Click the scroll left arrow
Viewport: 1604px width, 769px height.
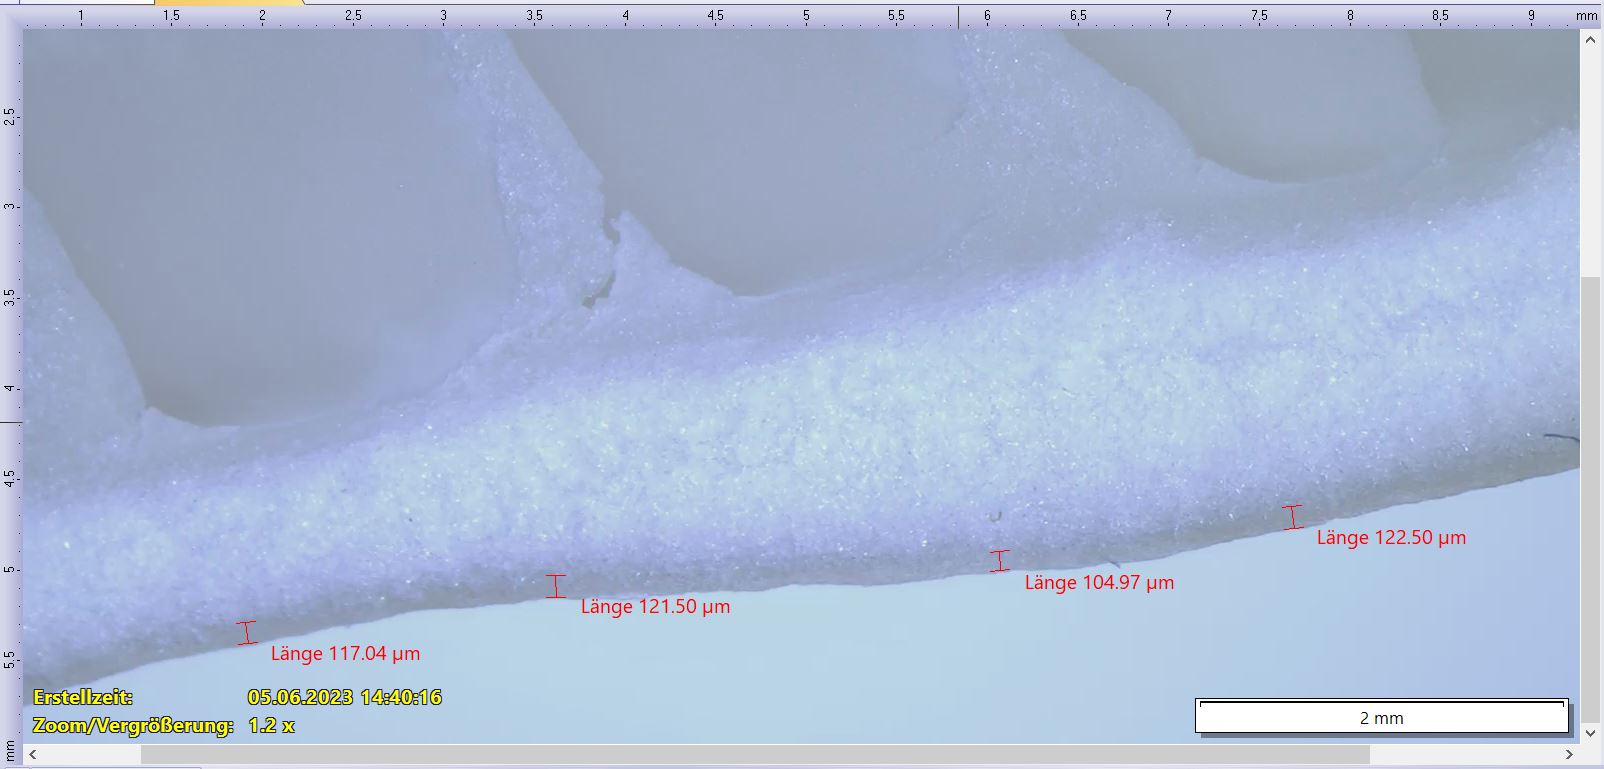click(32, 754)
